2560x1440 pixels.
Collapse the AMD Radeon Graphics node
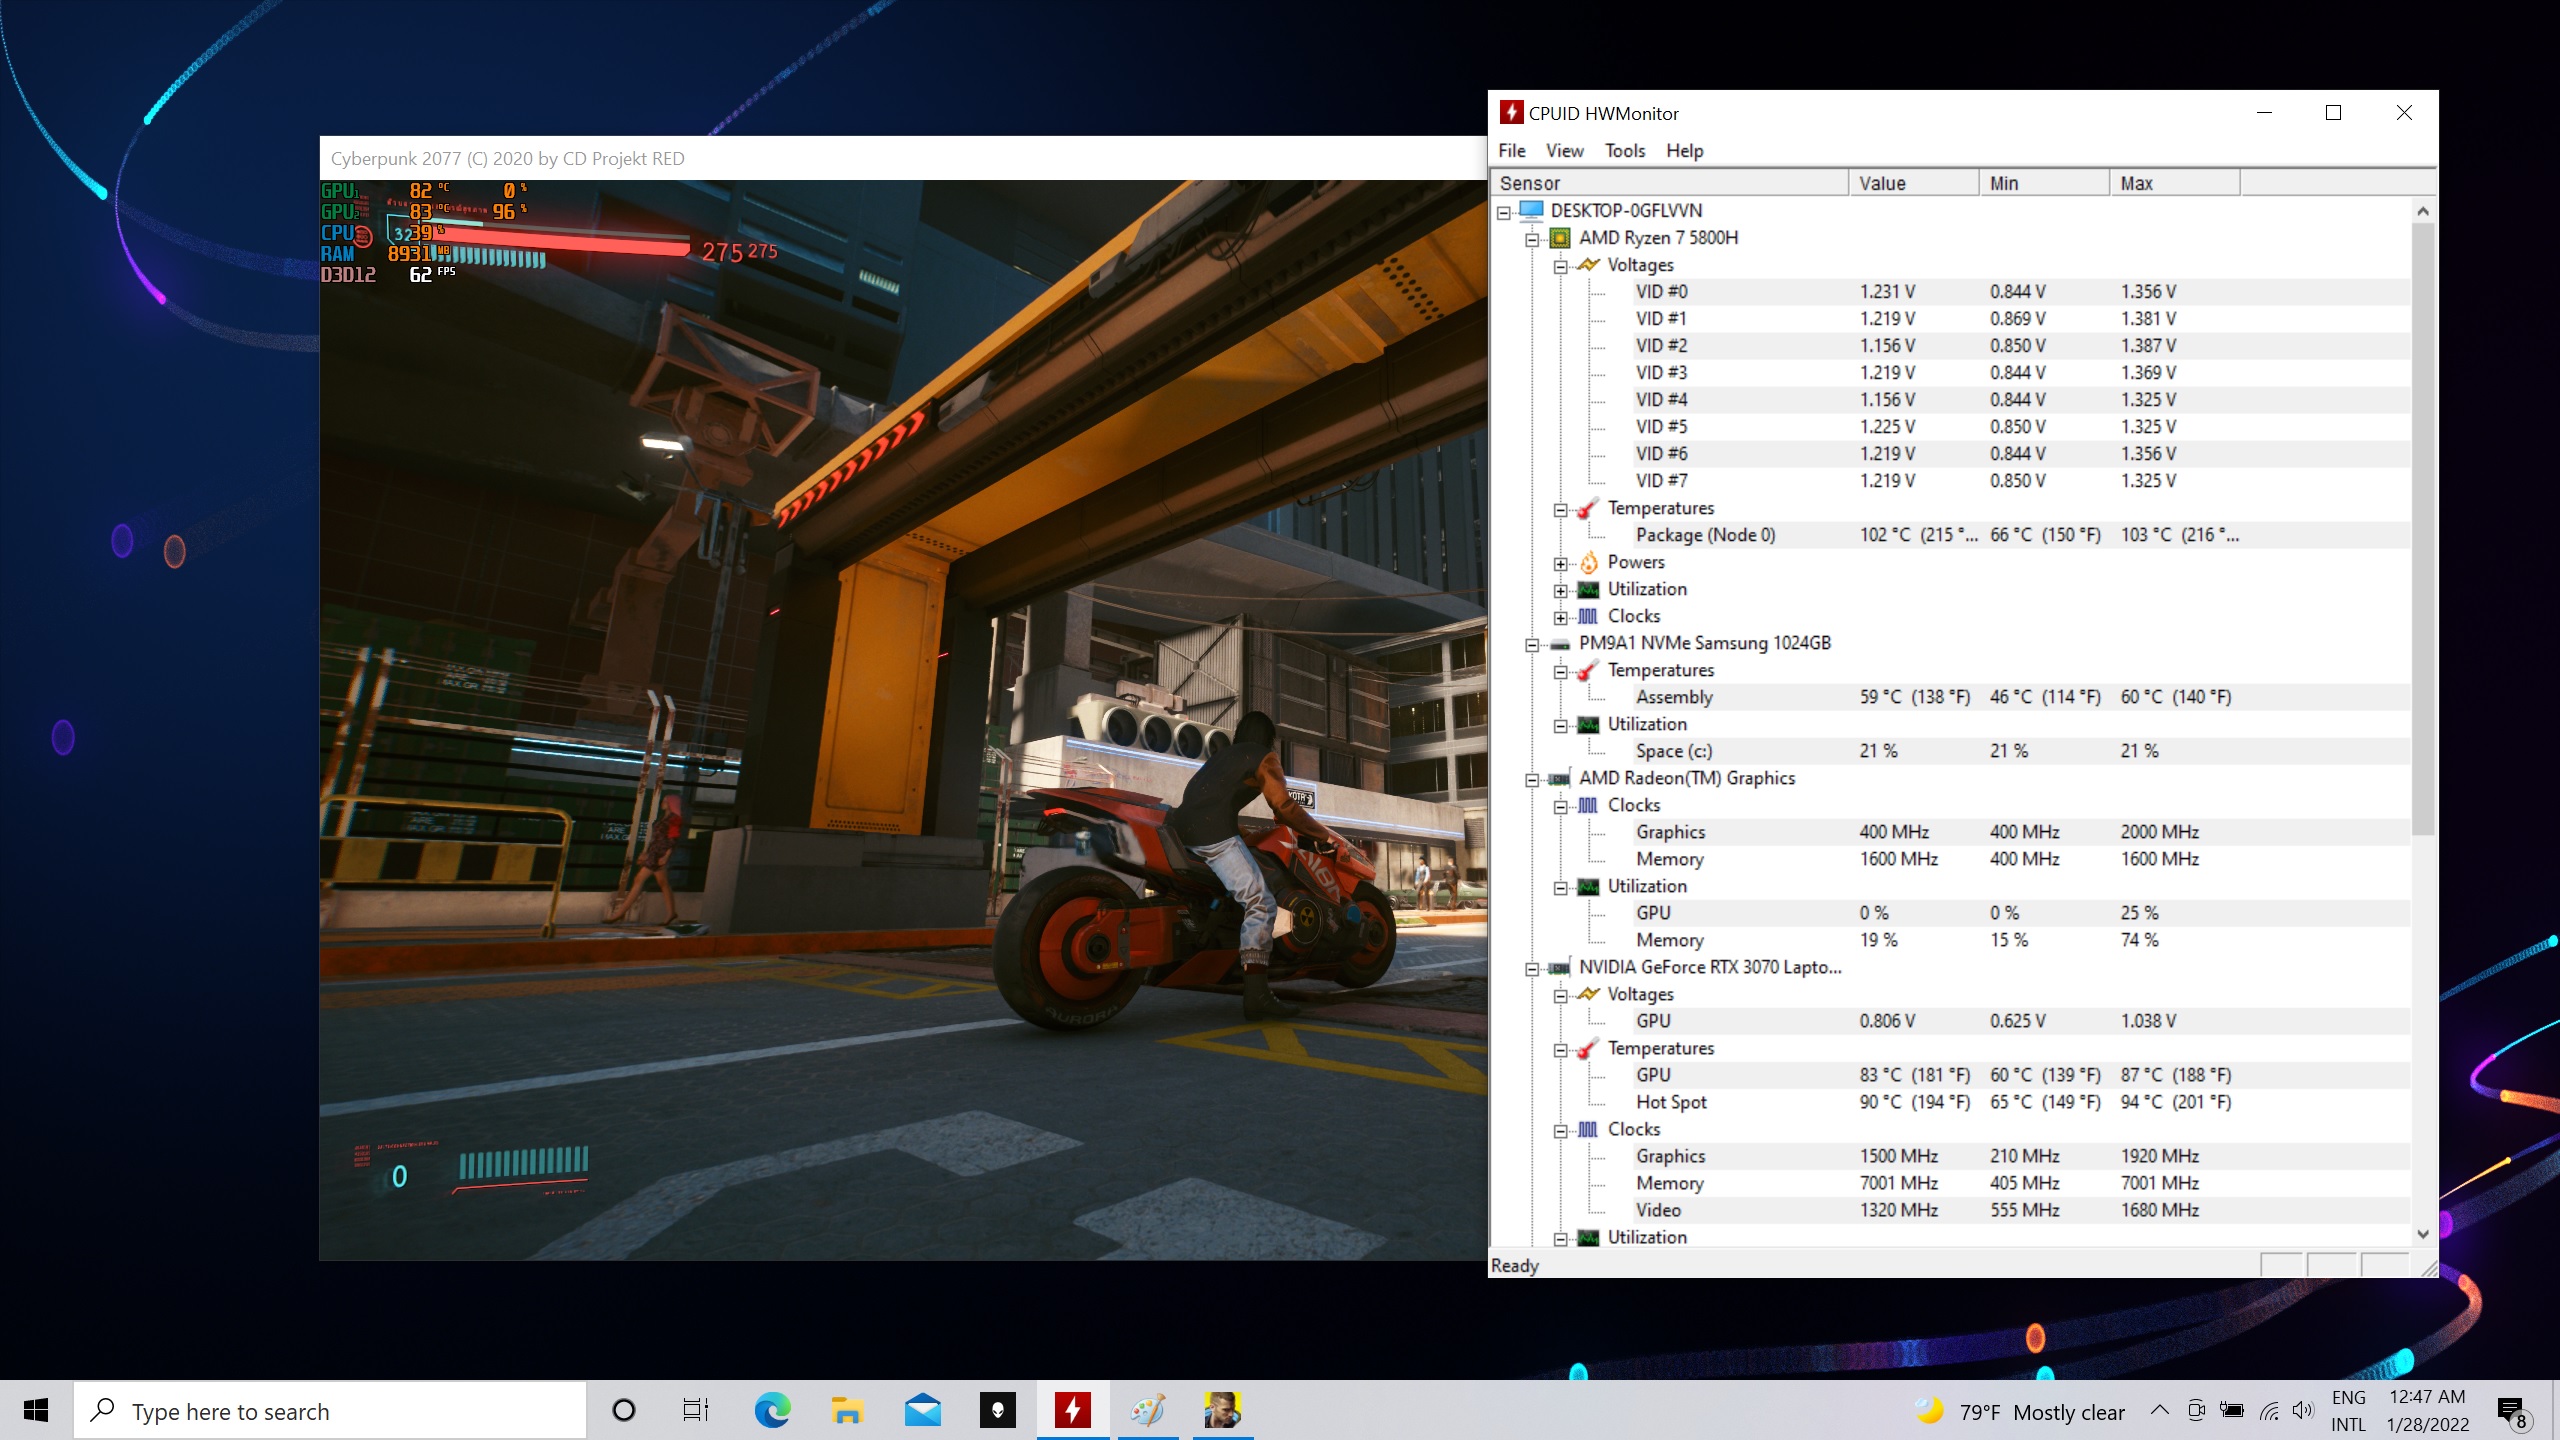click(x=1532, y=780)
